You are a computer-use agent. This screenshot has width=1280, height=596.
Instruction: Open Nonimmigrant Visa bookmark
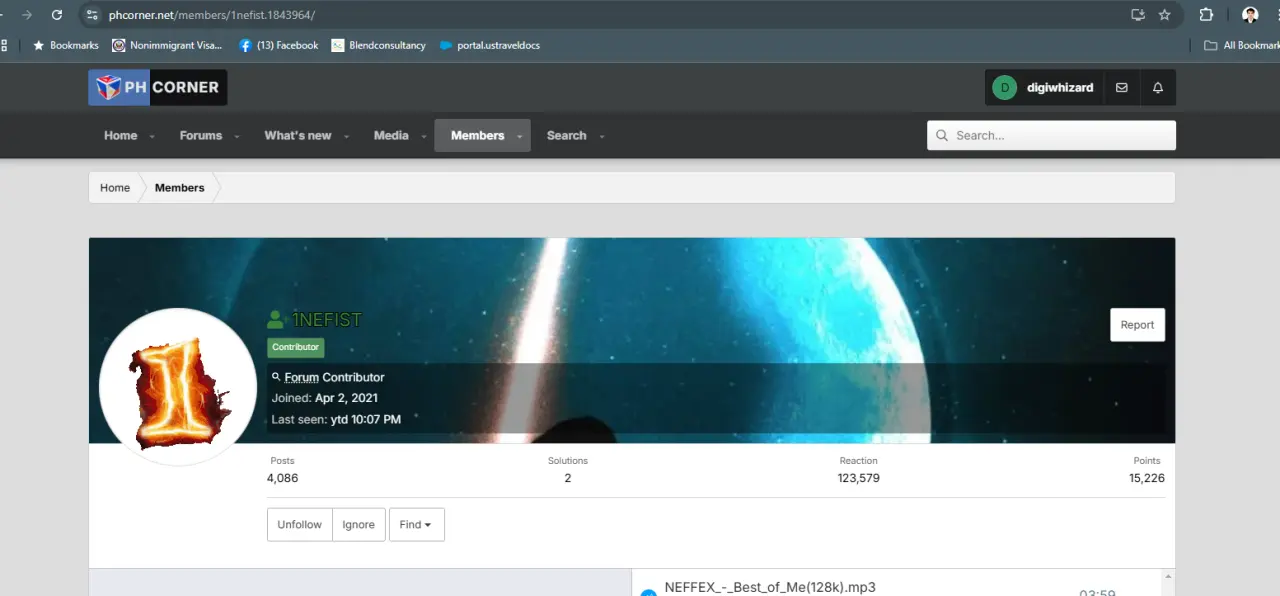(167, 45)
